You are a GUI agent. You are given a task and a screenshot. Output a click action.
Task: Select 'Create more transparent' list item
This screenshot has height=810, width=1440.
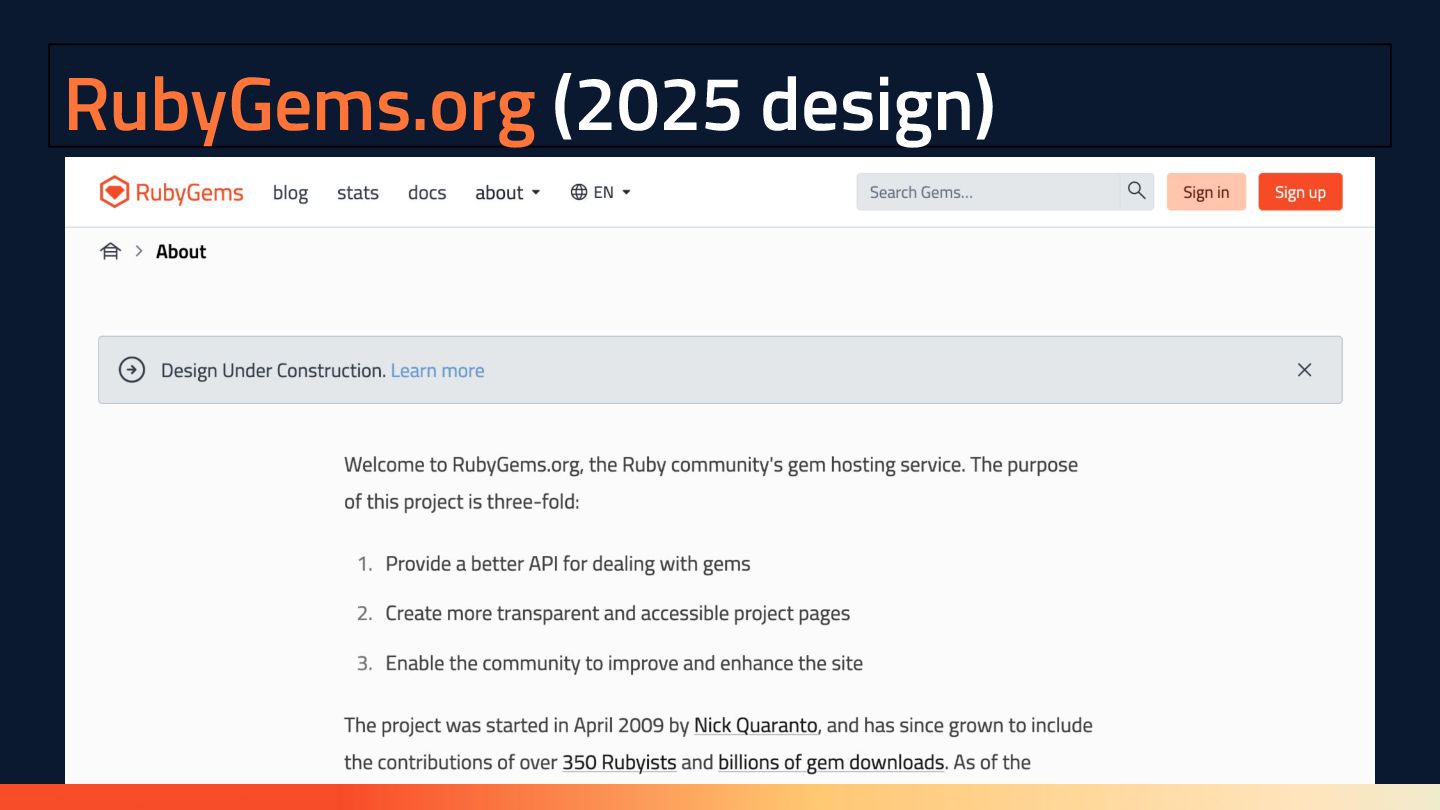(617, 613)
